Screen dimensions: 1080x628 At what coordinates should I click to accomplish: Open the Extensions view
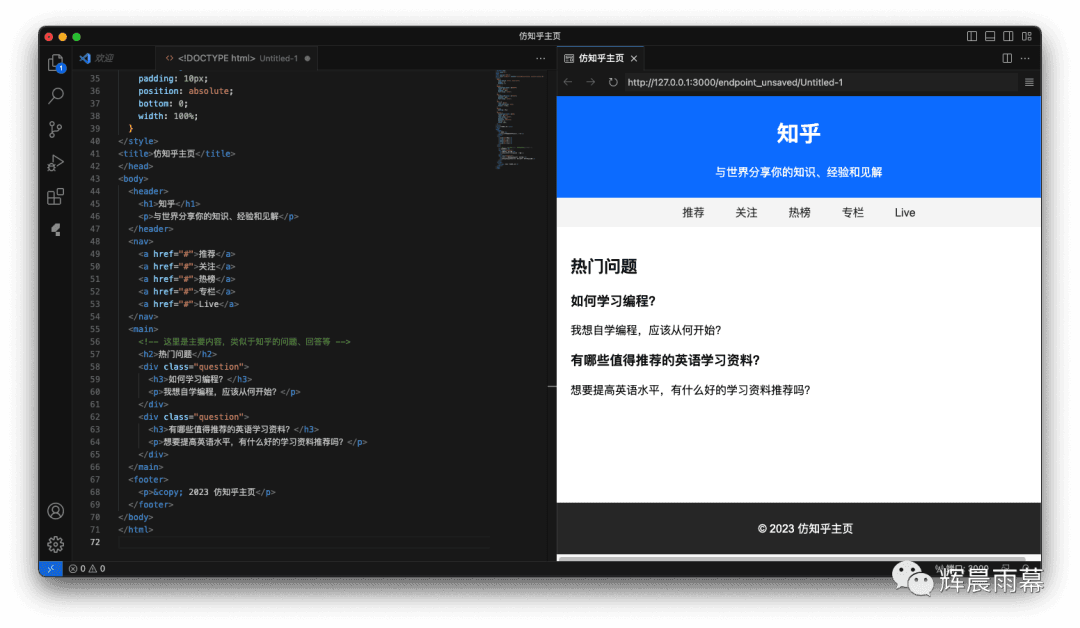56,197
